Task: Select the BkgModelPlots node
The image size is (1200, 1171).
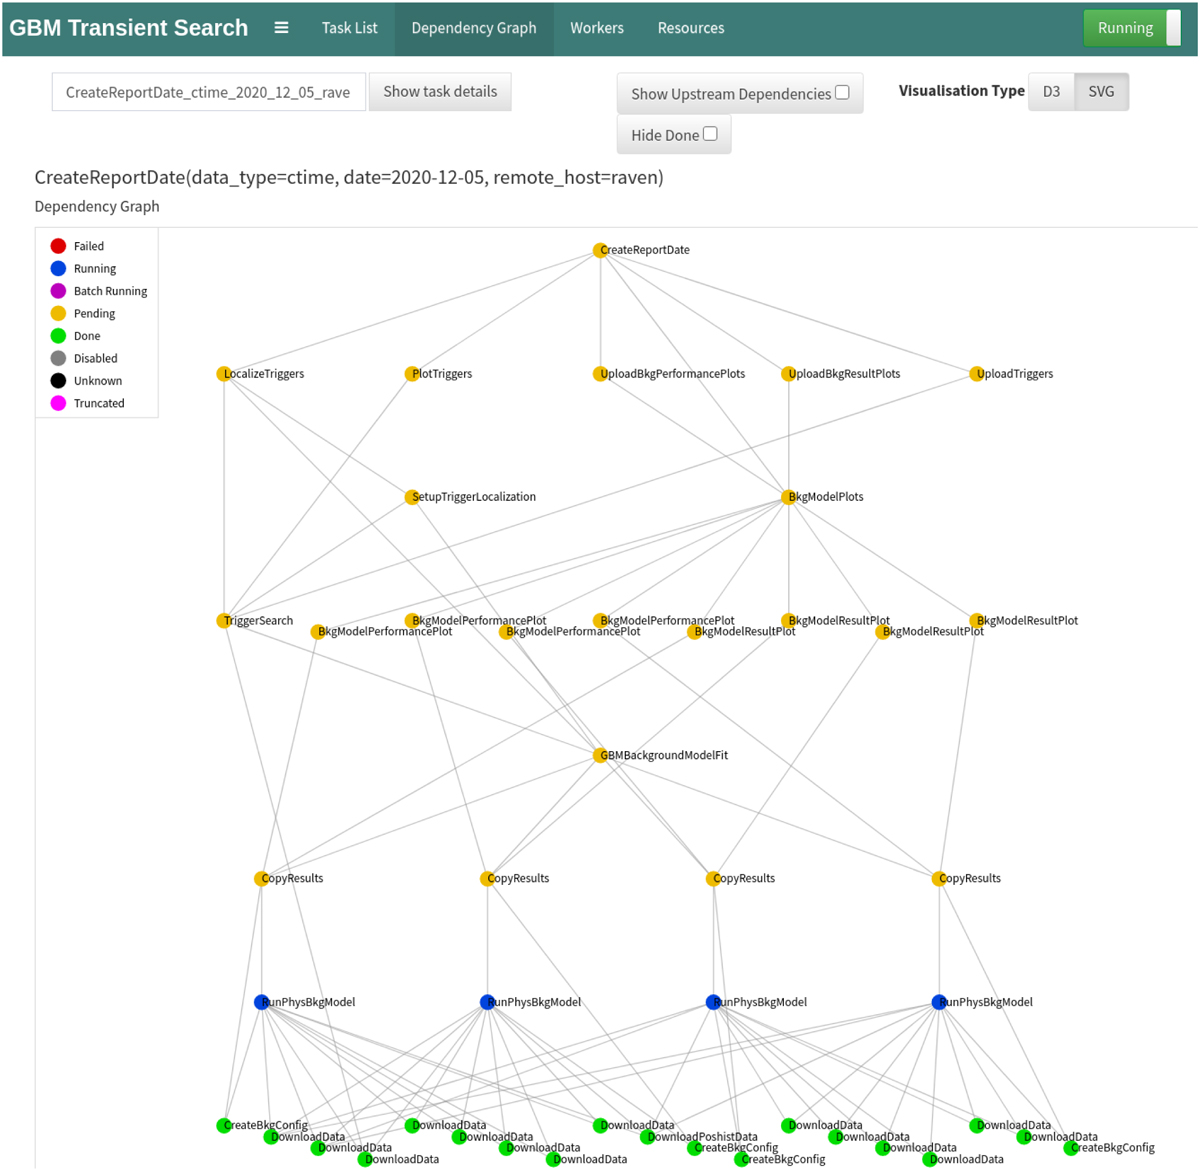Action: click(788, 497)
